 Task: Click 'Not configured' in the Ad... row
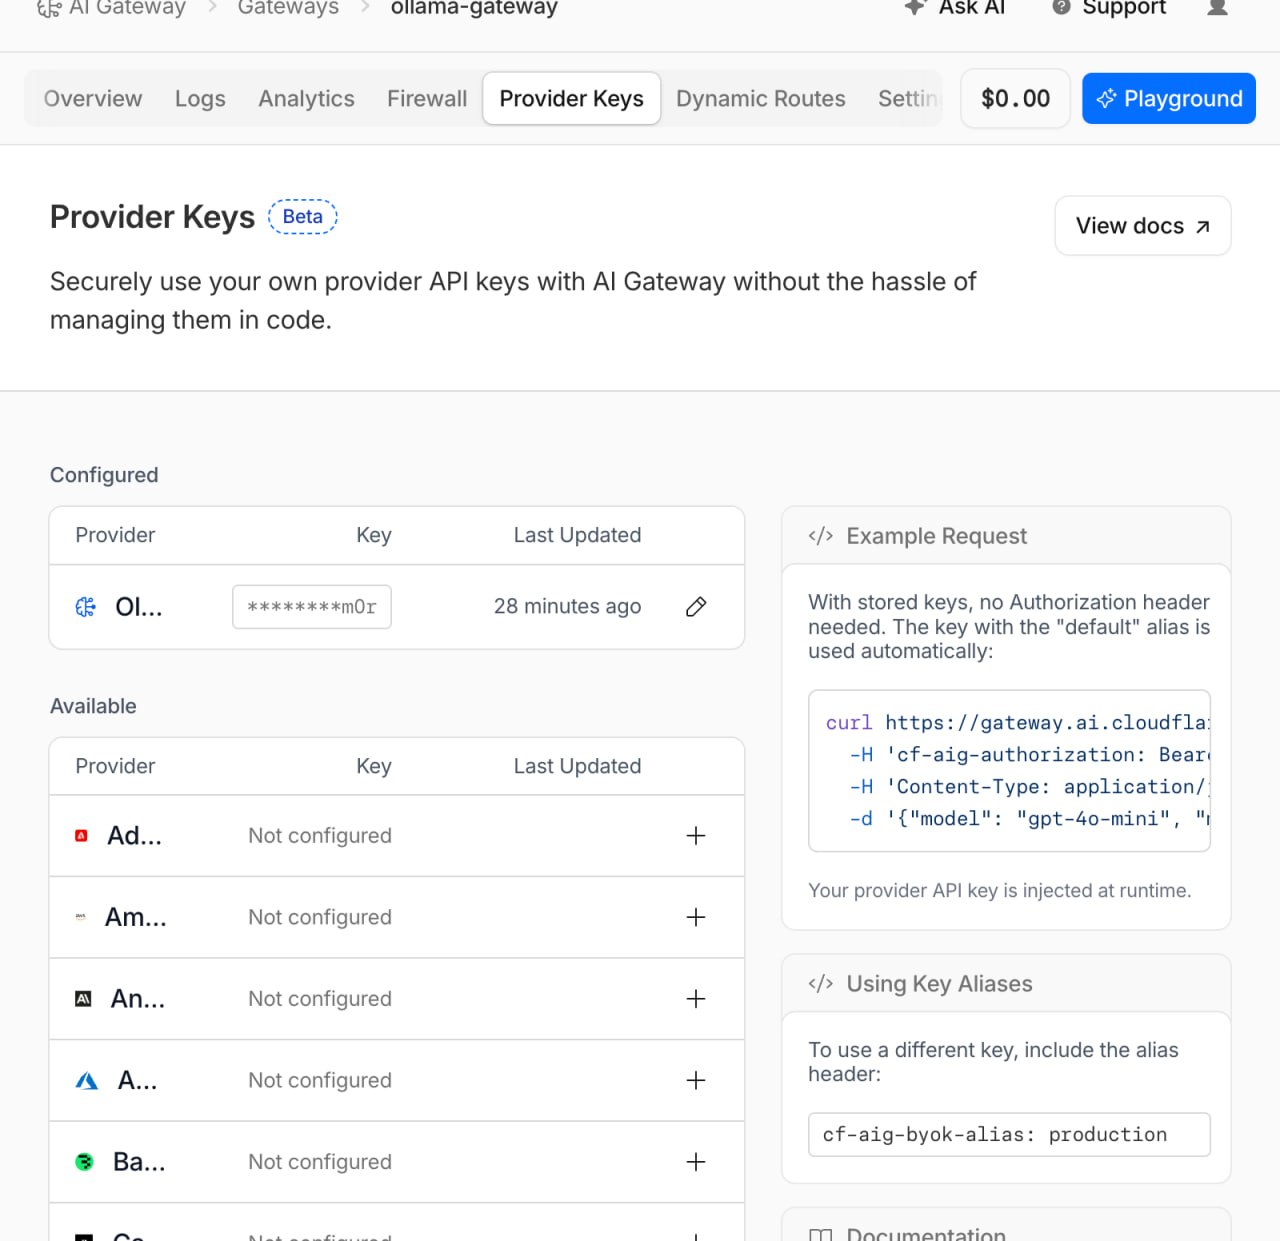[x=320, y=836]
